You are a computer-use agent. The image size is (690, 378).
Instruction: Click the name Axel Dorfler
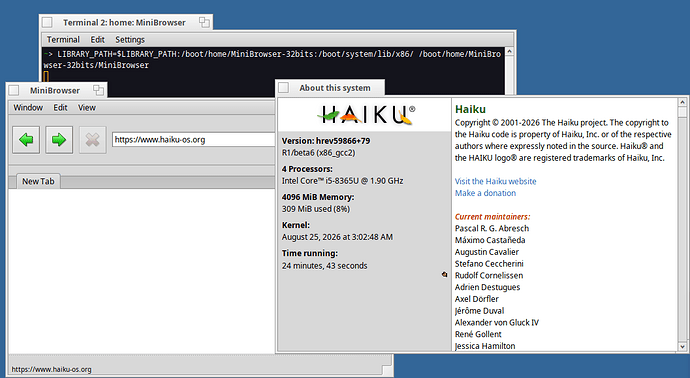click(x=477, y=299)
